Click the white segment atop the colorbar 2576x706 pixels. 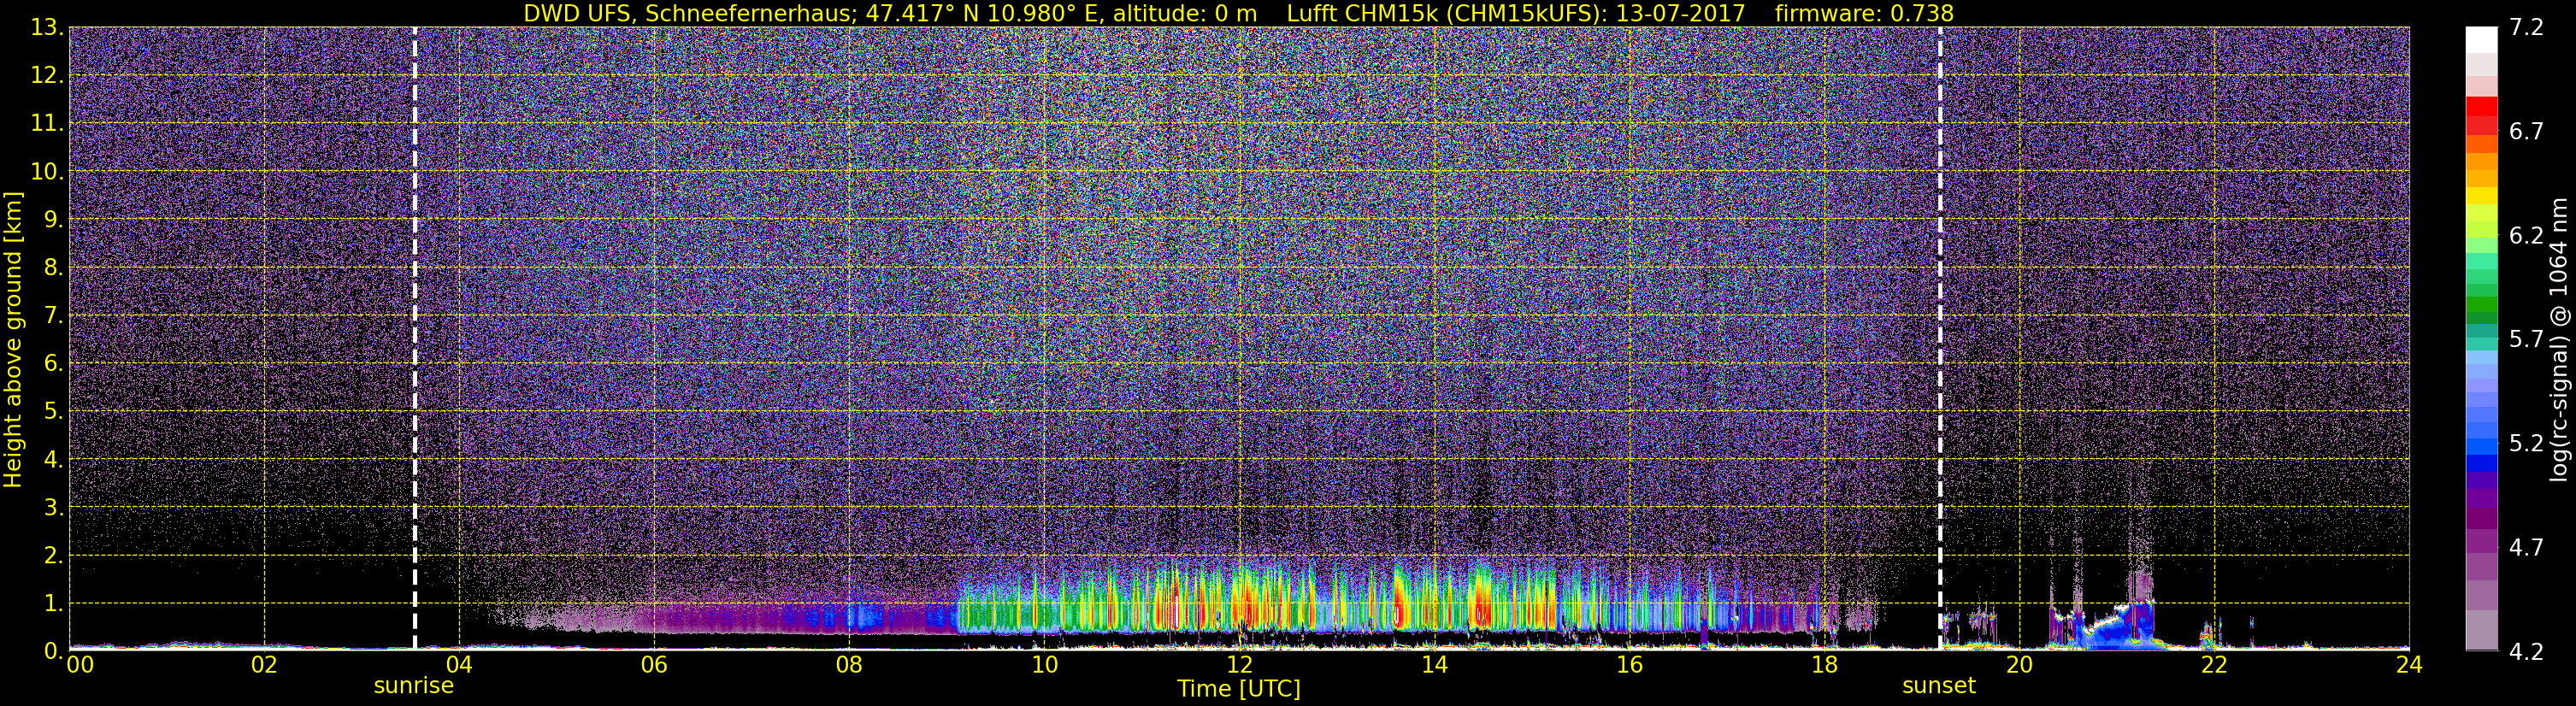point(2481,39)
